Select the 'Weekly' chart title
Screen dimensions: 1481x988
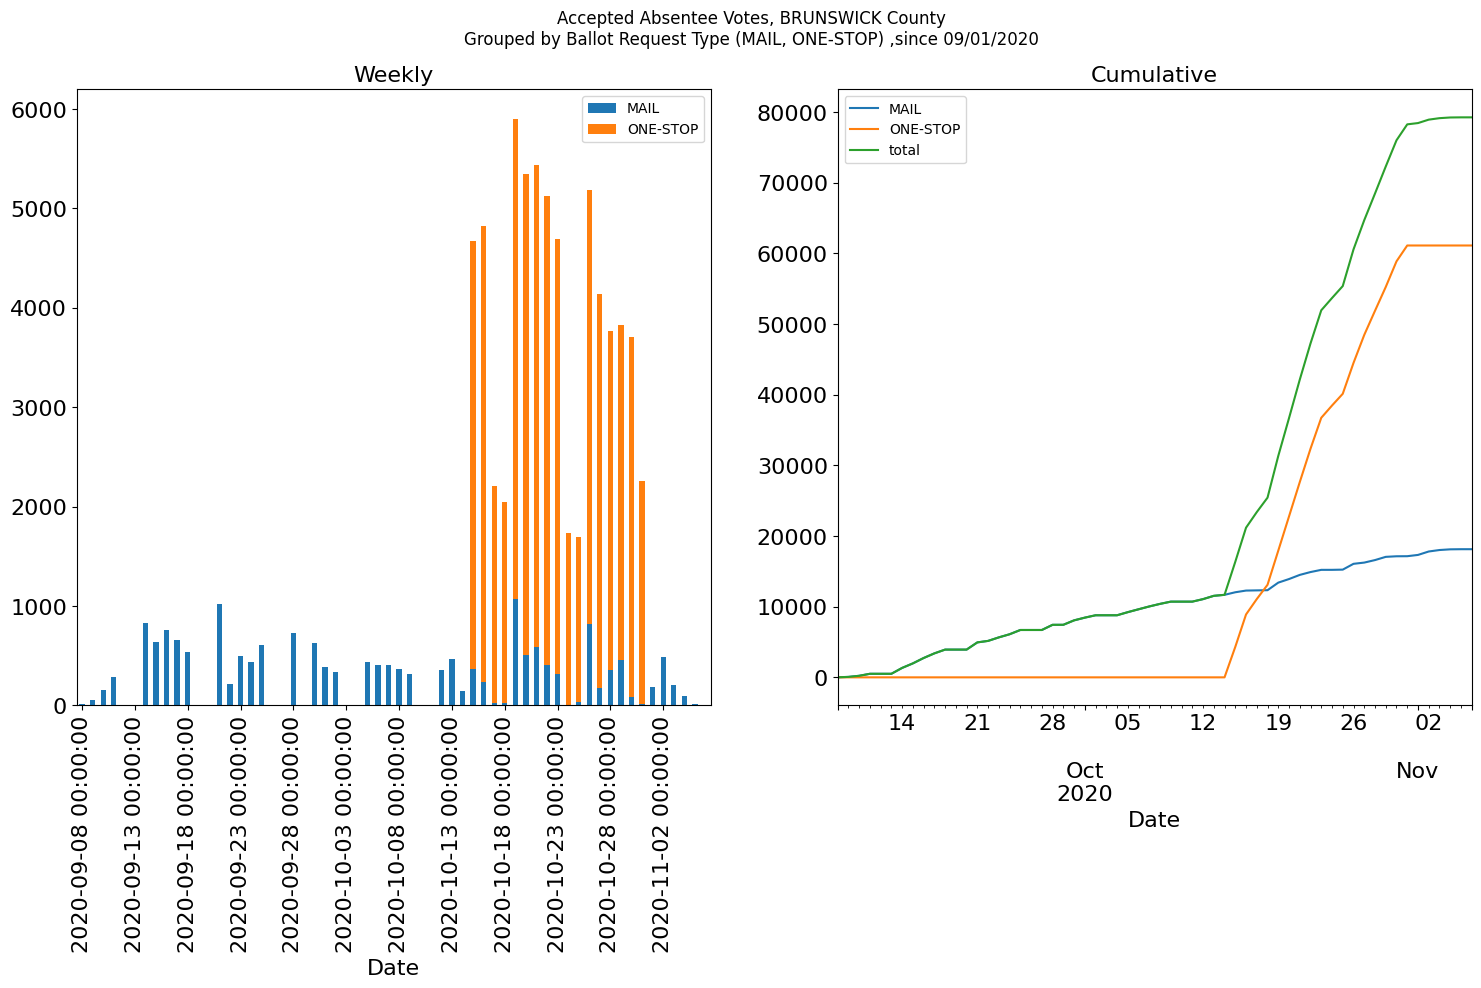point(393,75)
